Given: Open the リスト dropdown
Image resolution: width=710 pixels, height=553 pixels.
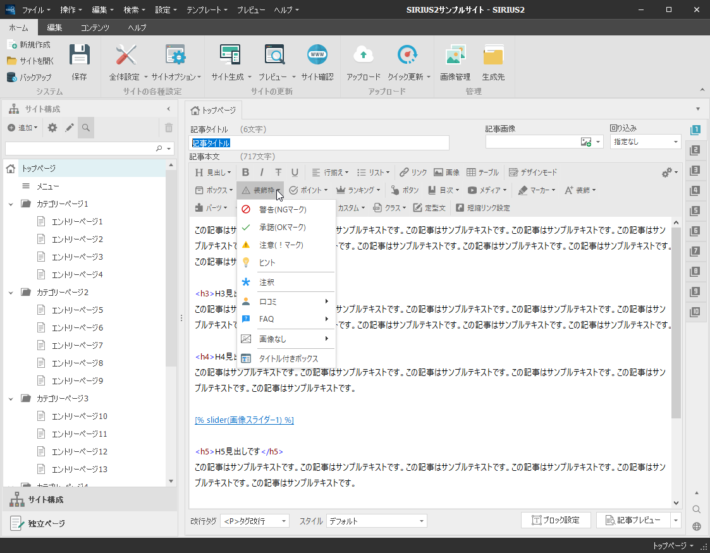Looking at the screenshot, I should [x=373, y=172].
